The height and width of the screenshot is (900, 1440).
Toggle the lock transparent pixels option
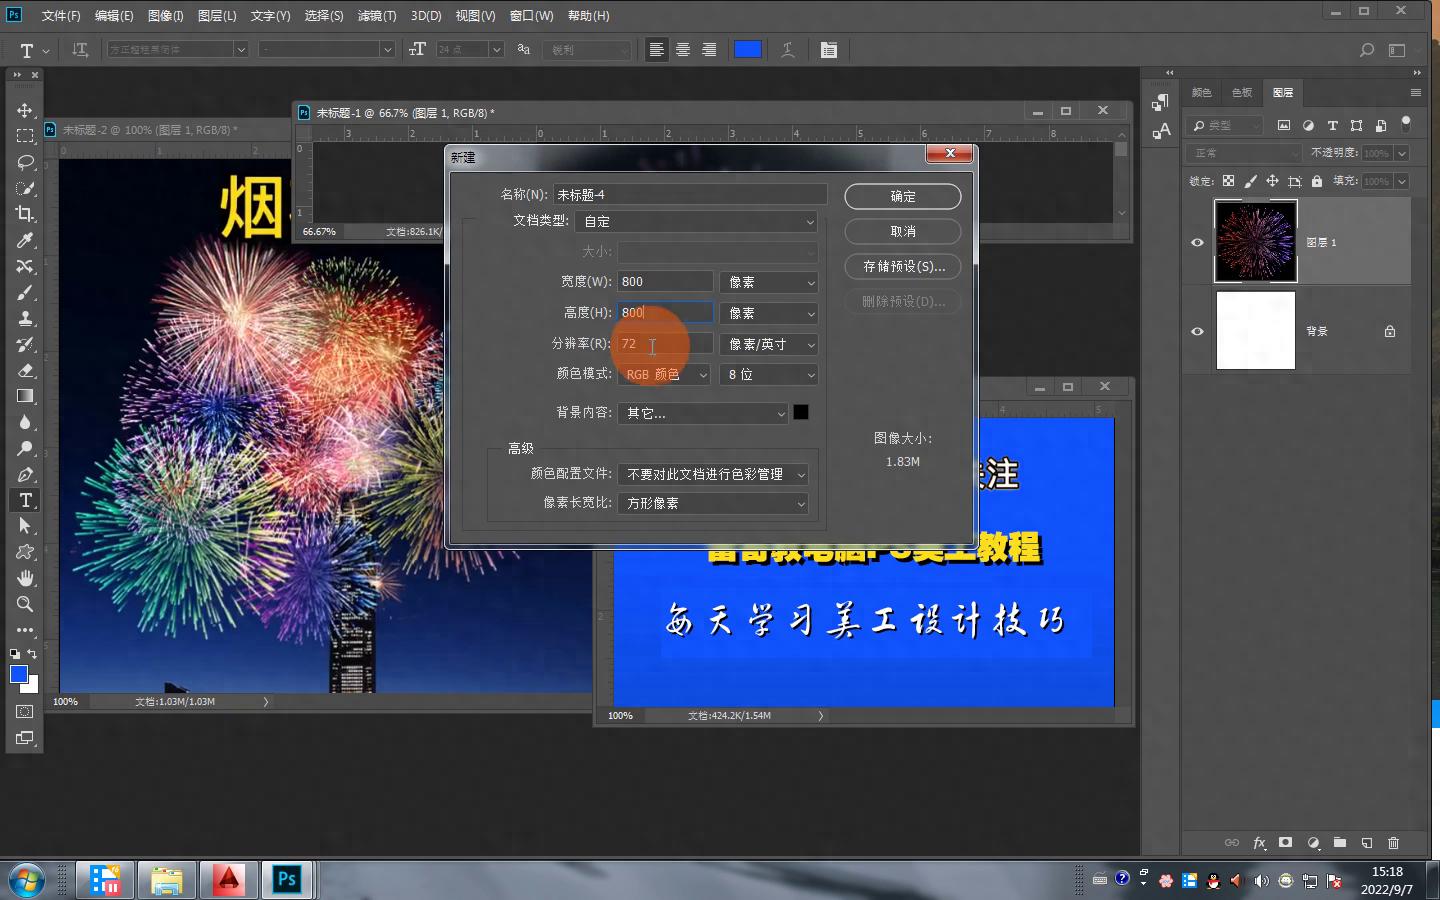coord(1228,181)
